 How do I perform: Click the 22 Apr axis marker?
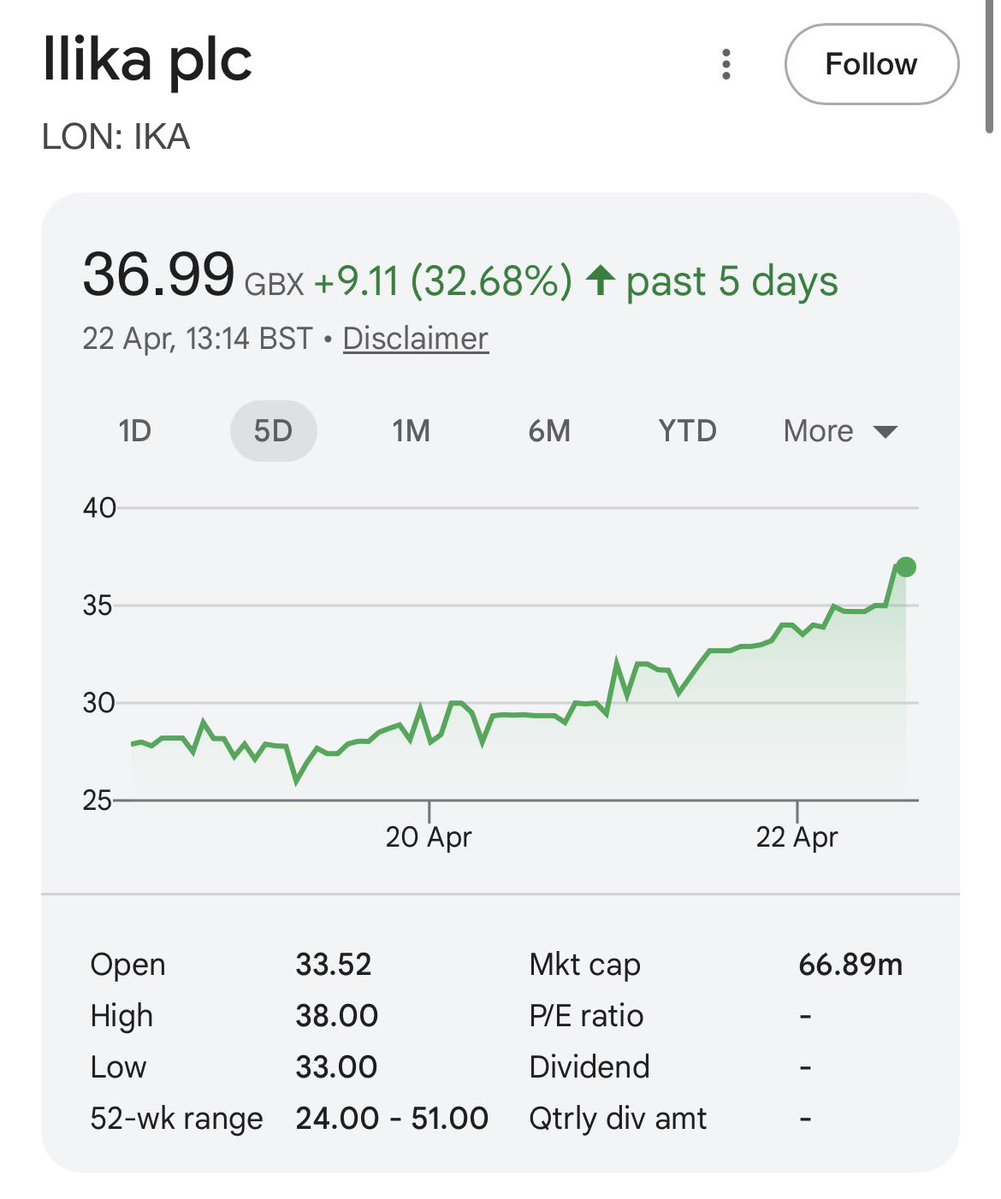pos(797,837)
